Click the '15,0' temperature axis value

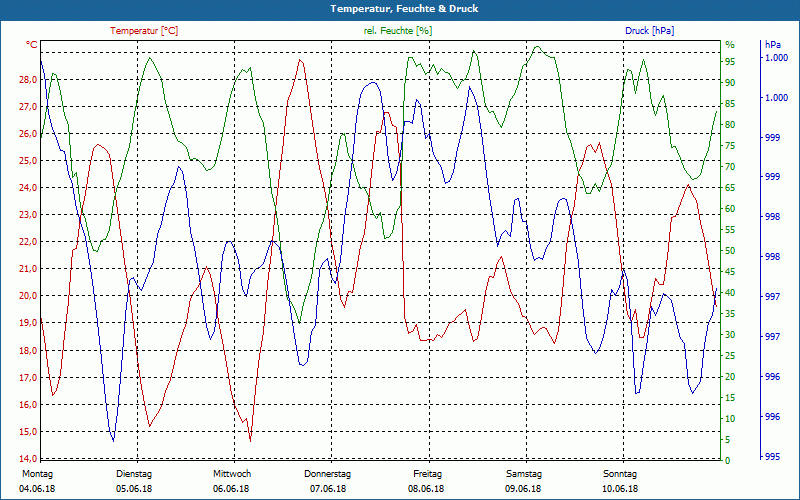29,432
